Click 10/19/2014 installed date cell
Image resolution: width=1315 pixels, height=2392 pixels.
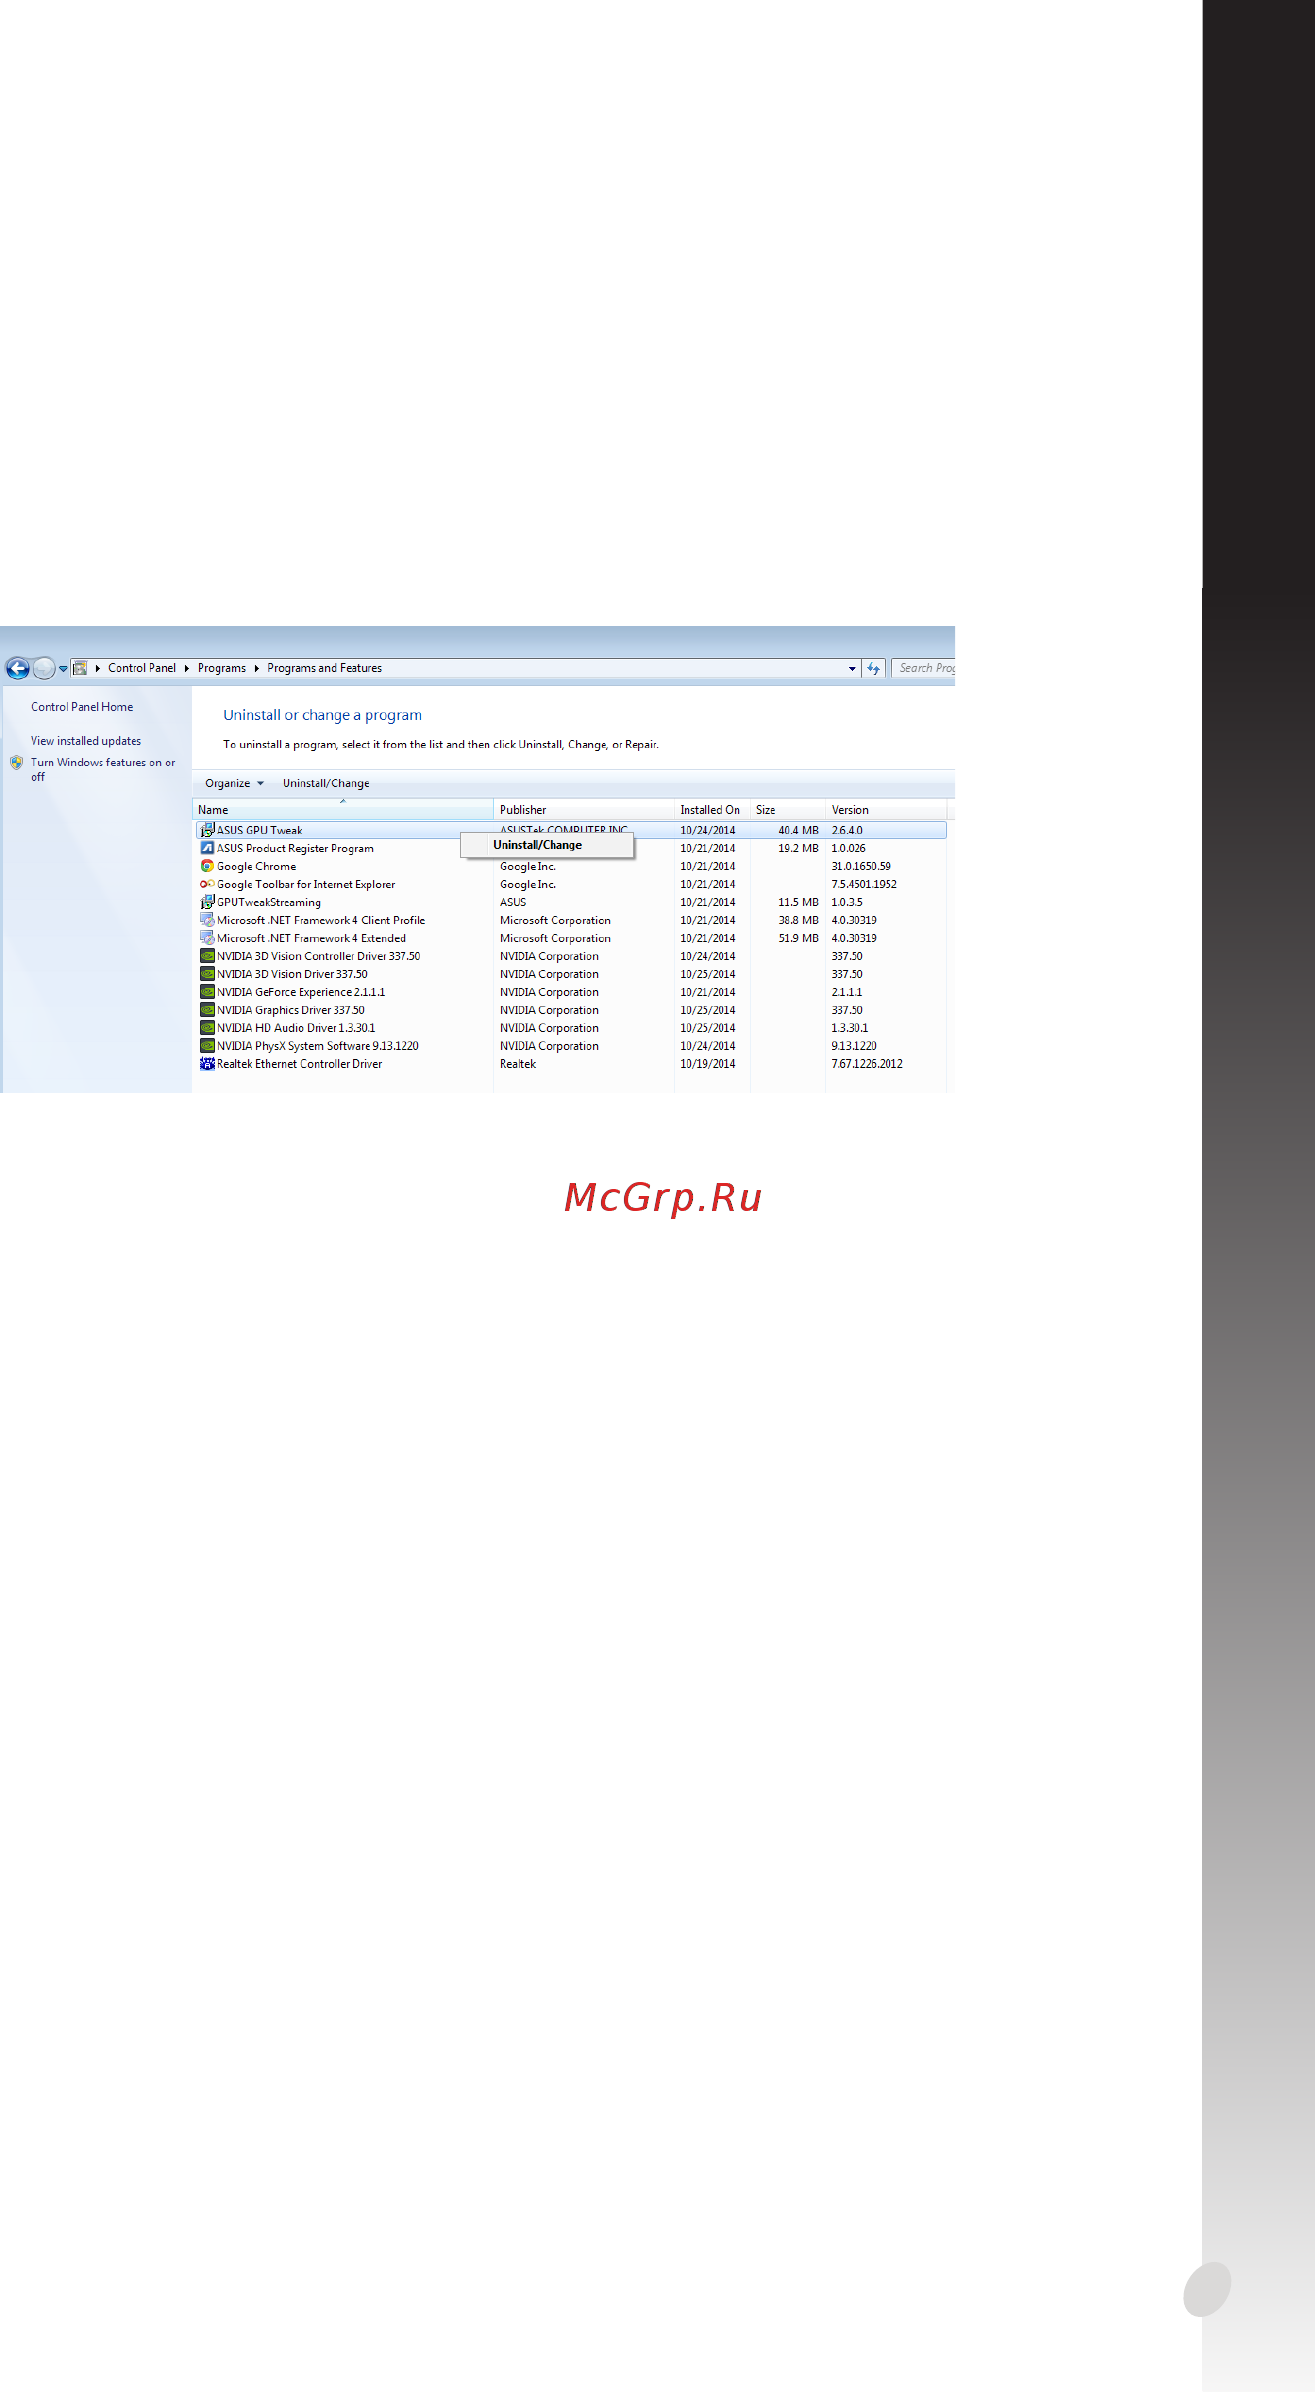pos(708,1064)
